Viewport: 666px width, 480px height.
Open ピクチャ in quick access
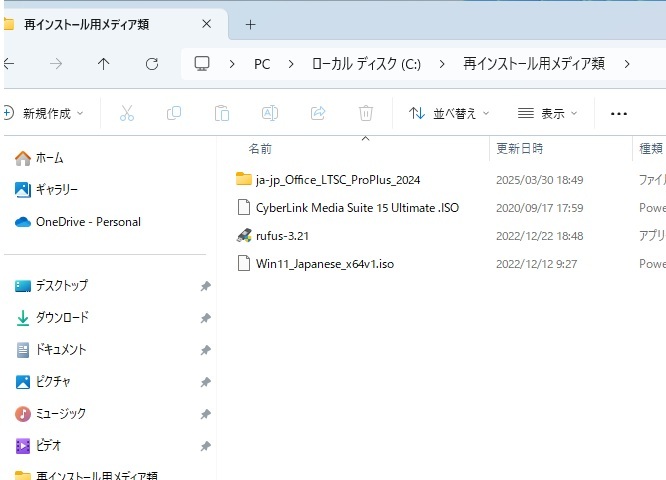point(42,381)
